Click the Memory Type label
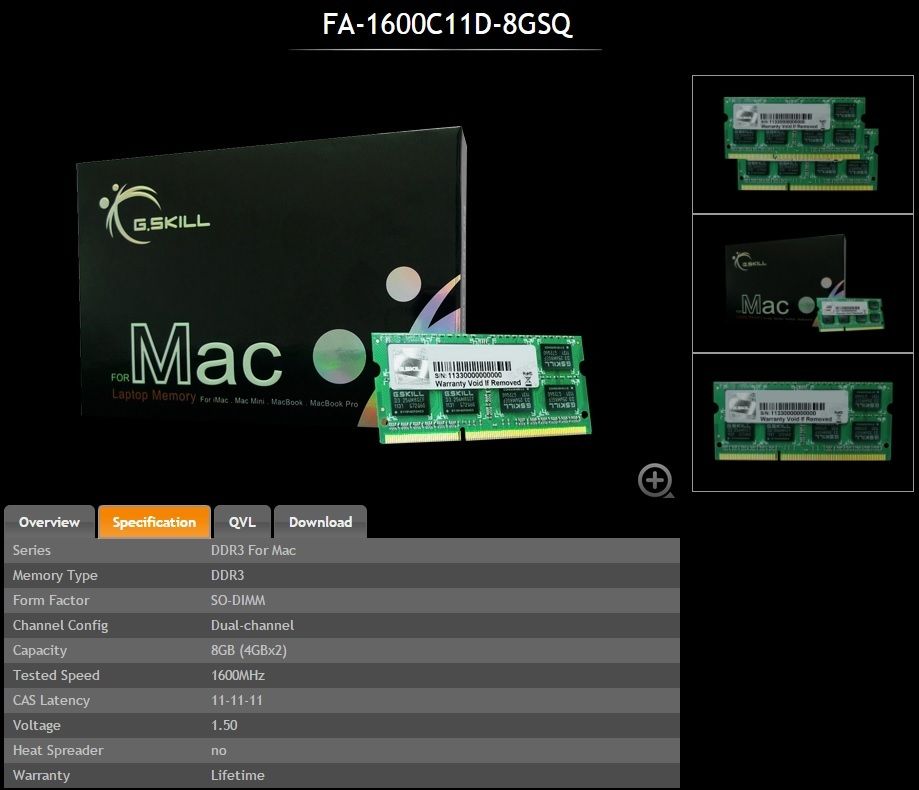The width and height of the screenshot is (919, 790). coord(55,576)
